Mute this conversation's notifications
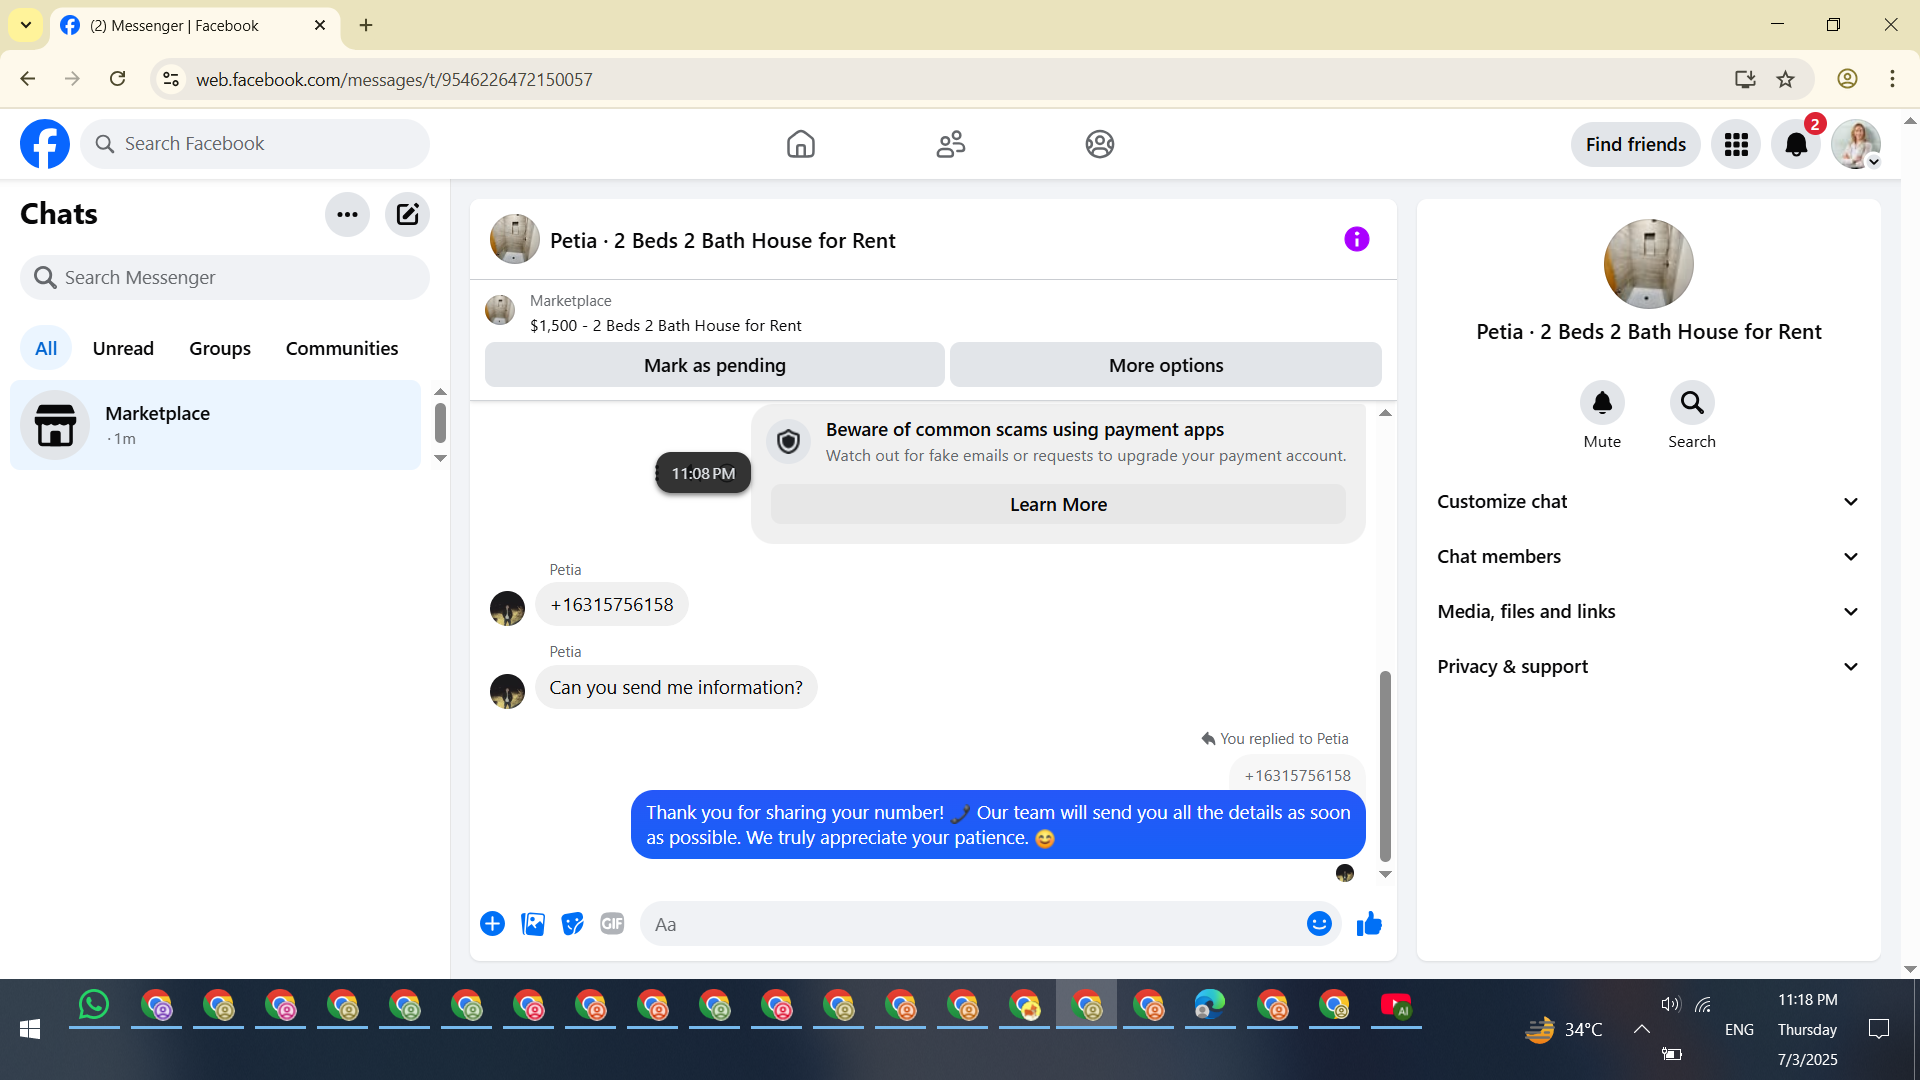This screenshot has width=1920, height=1080. click(x=1601, y=403)
